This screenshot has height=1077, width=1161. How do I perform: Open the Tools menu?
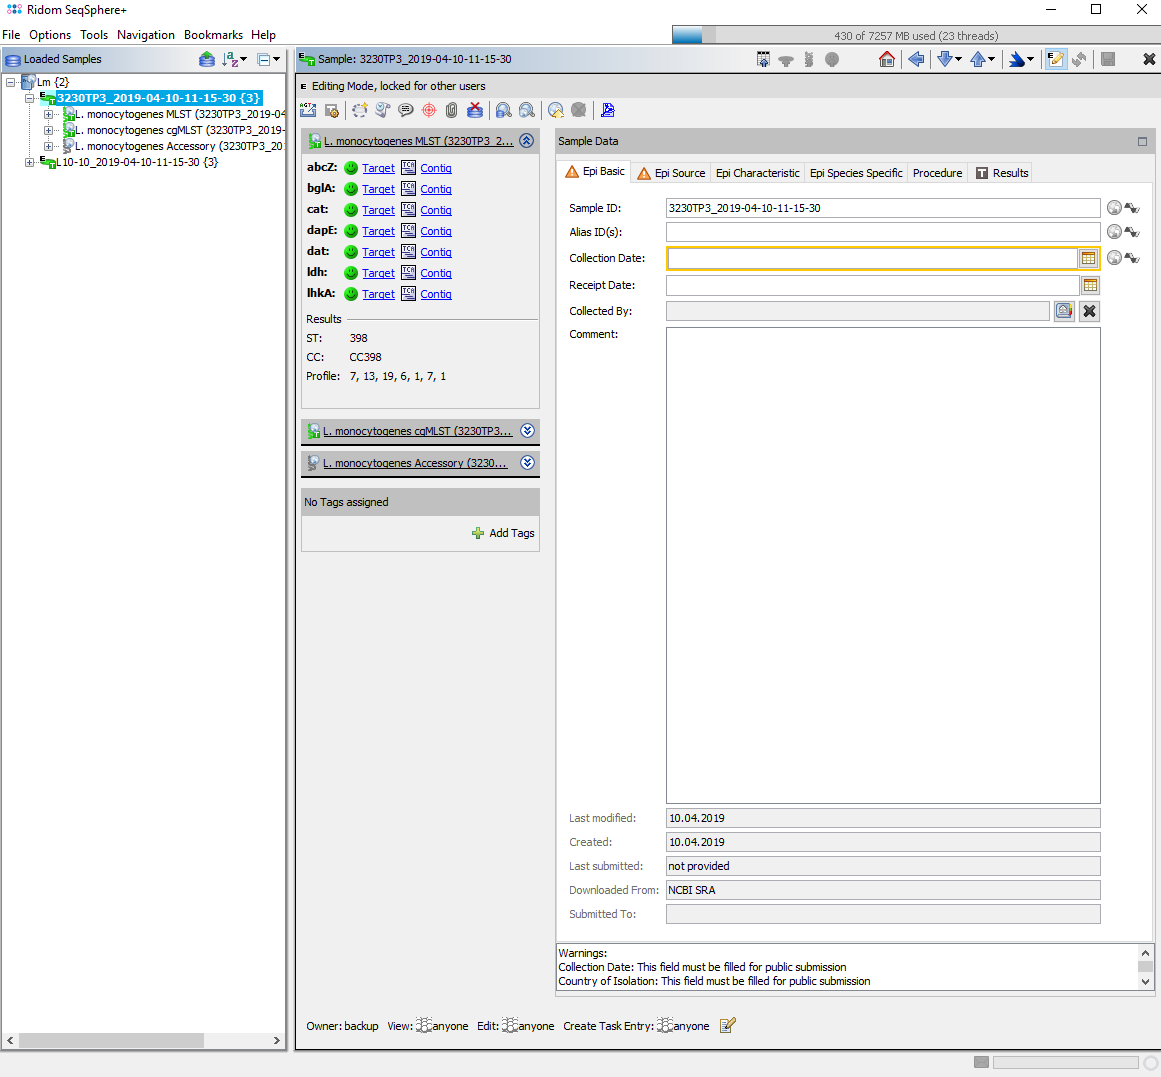[x=94, y=35]
